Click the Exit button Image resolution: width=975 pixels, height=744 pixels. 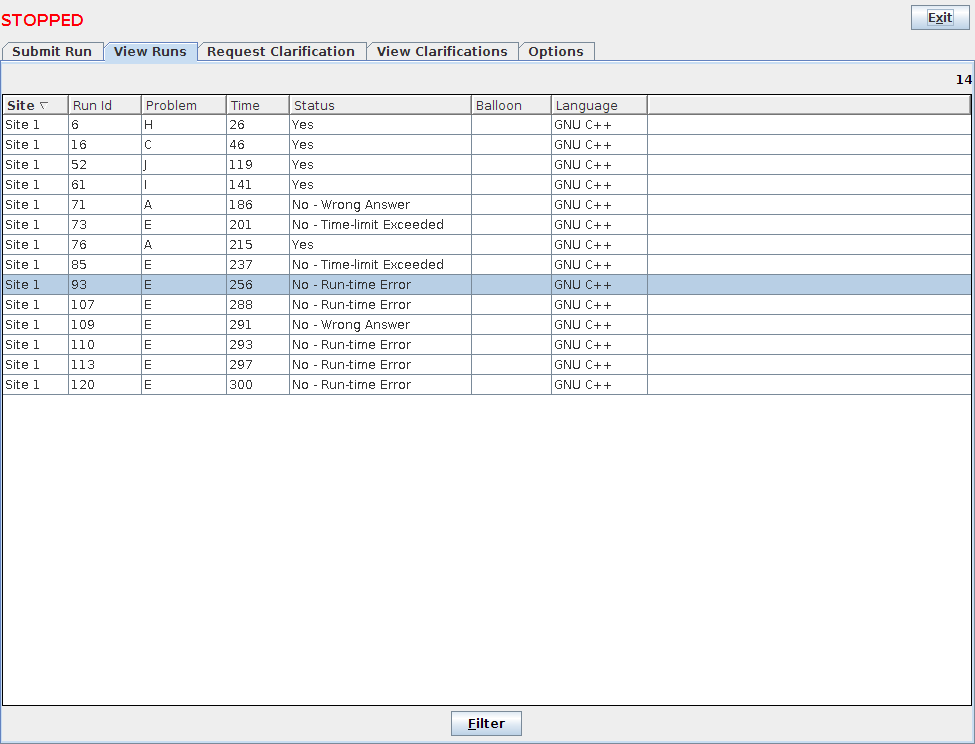(x=939, y=18)
